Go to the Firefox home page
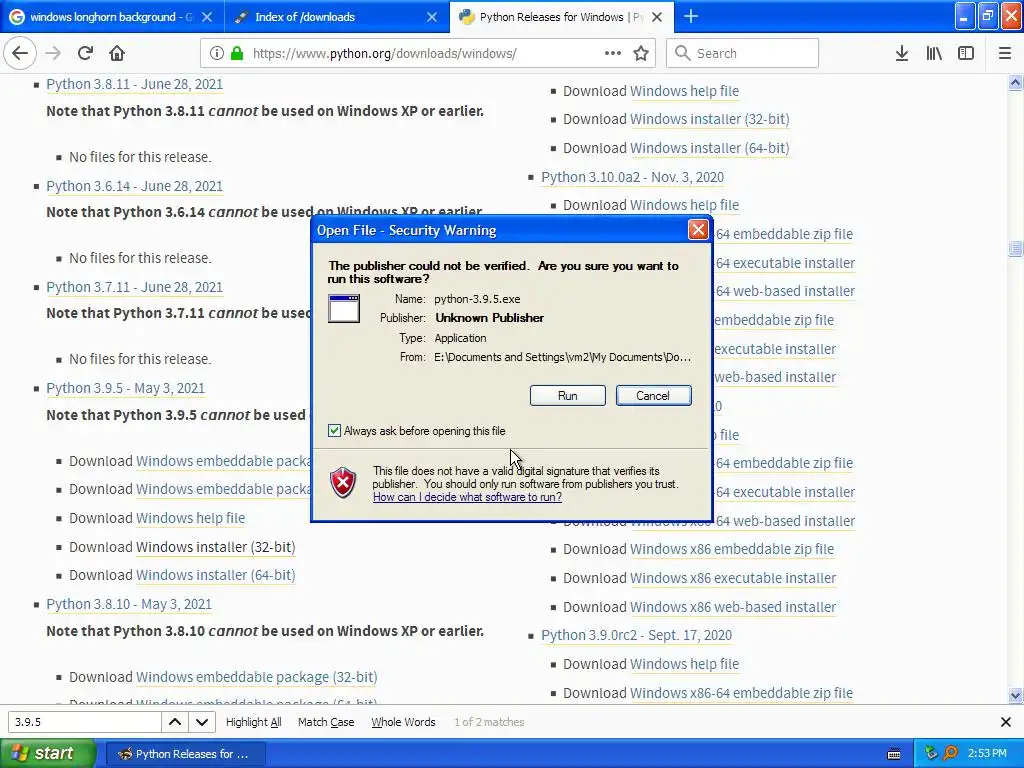This screenshot has height=768, width=1024. tap(117, 53)
